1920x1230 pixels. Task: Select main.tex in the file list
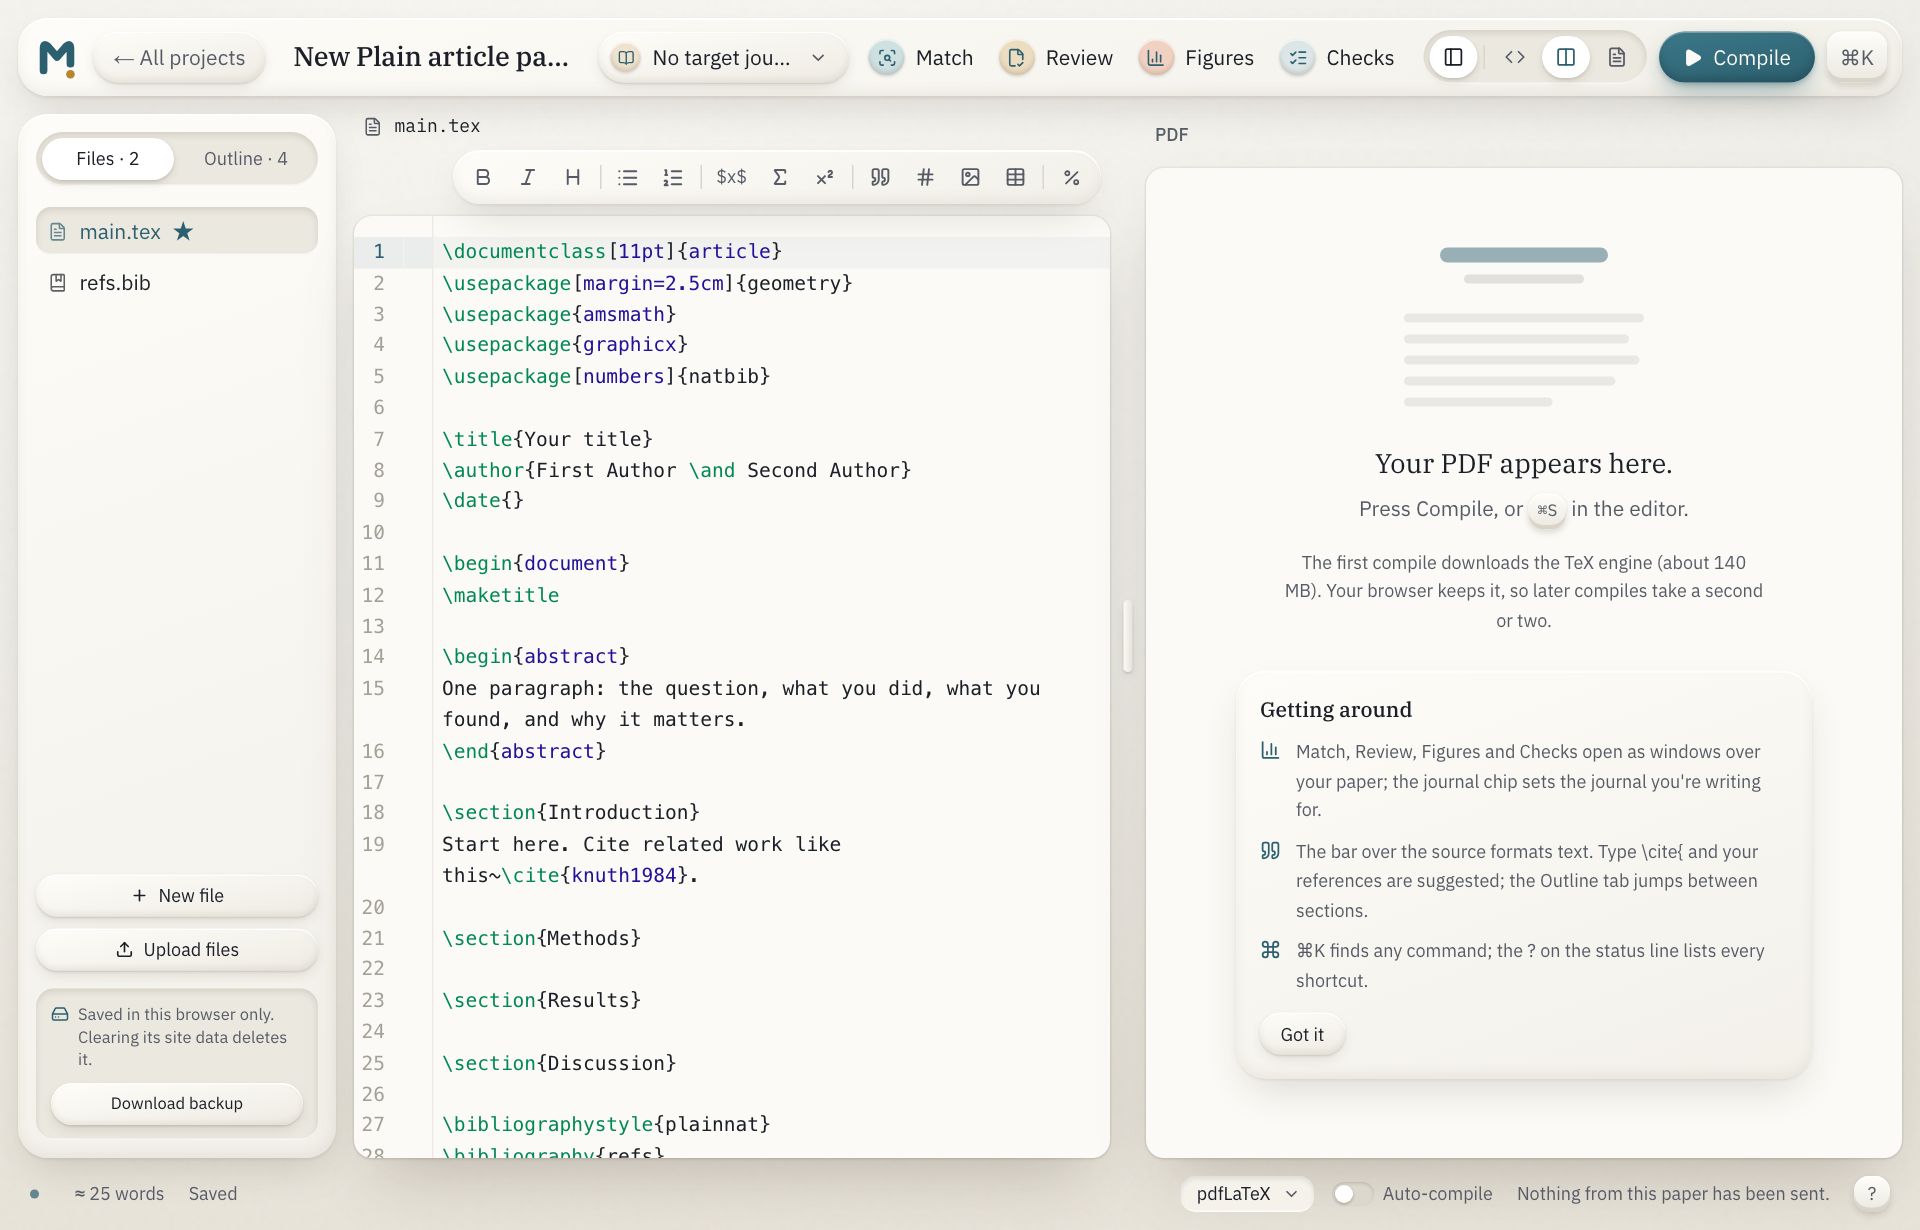(177, 231)
